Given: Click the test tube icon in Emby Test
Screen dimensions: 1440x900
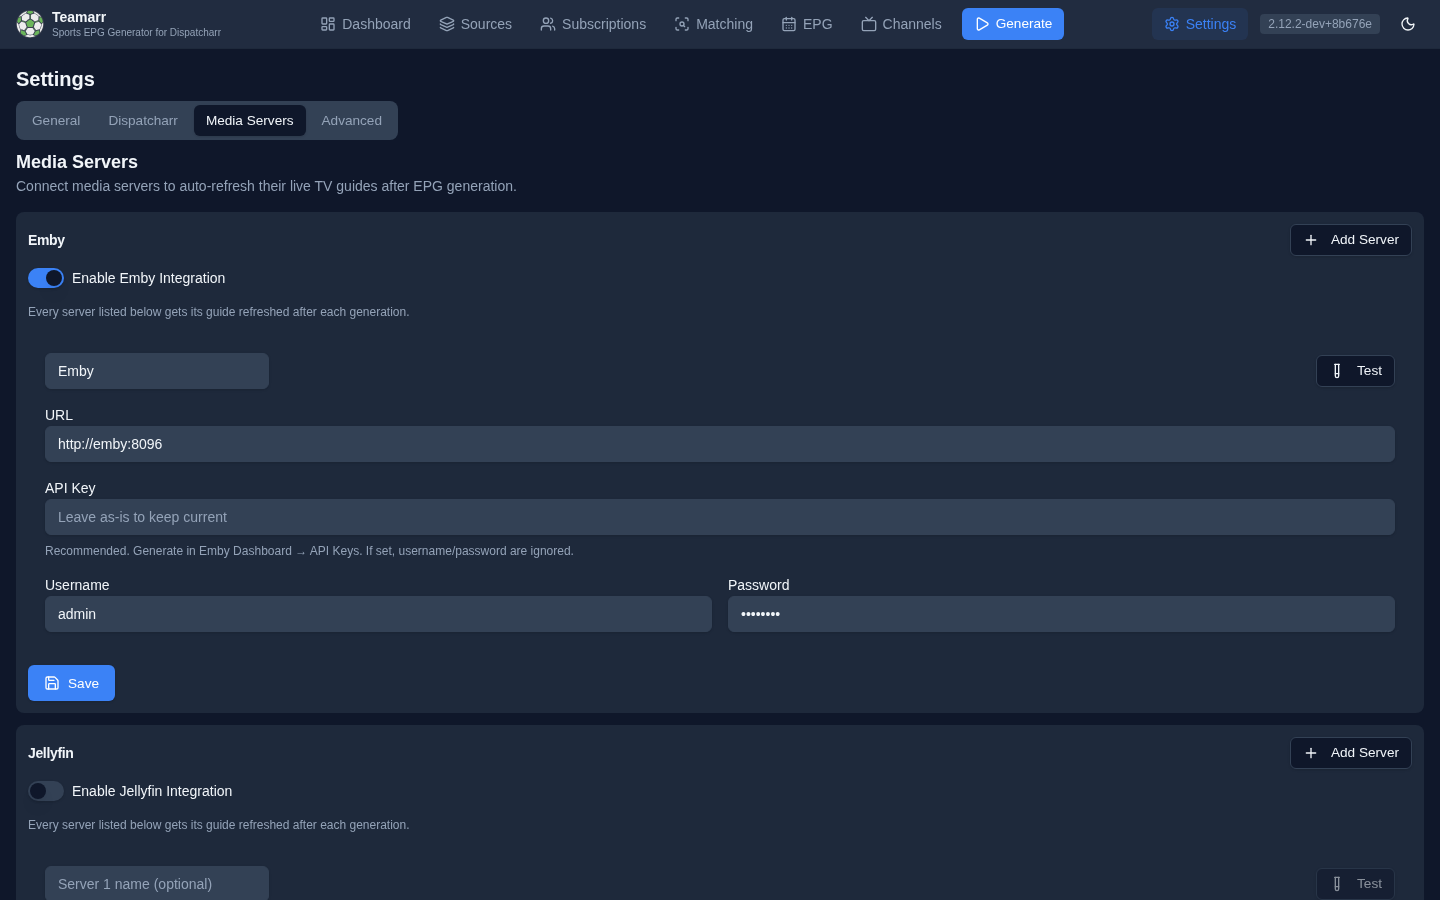Looking at the screenshot, I should tap(1337, 371).
